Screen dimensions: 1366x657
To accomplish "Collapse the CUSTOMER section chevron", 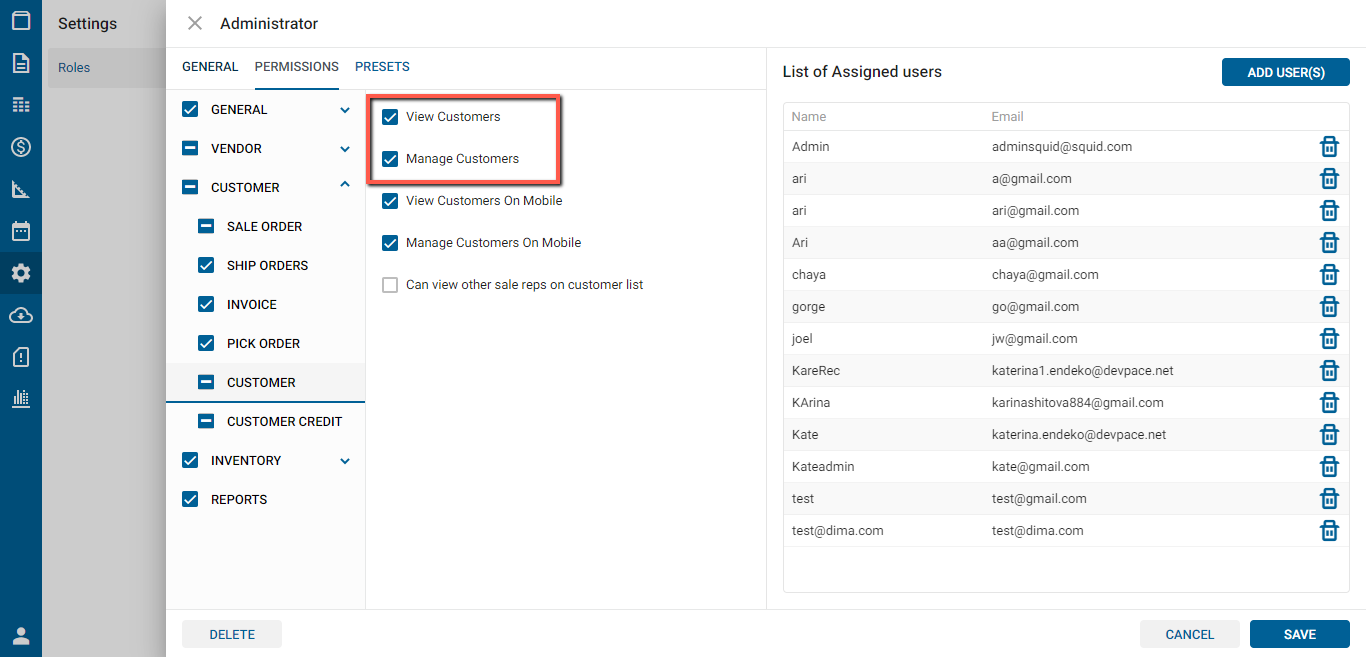I will [345, 185].
